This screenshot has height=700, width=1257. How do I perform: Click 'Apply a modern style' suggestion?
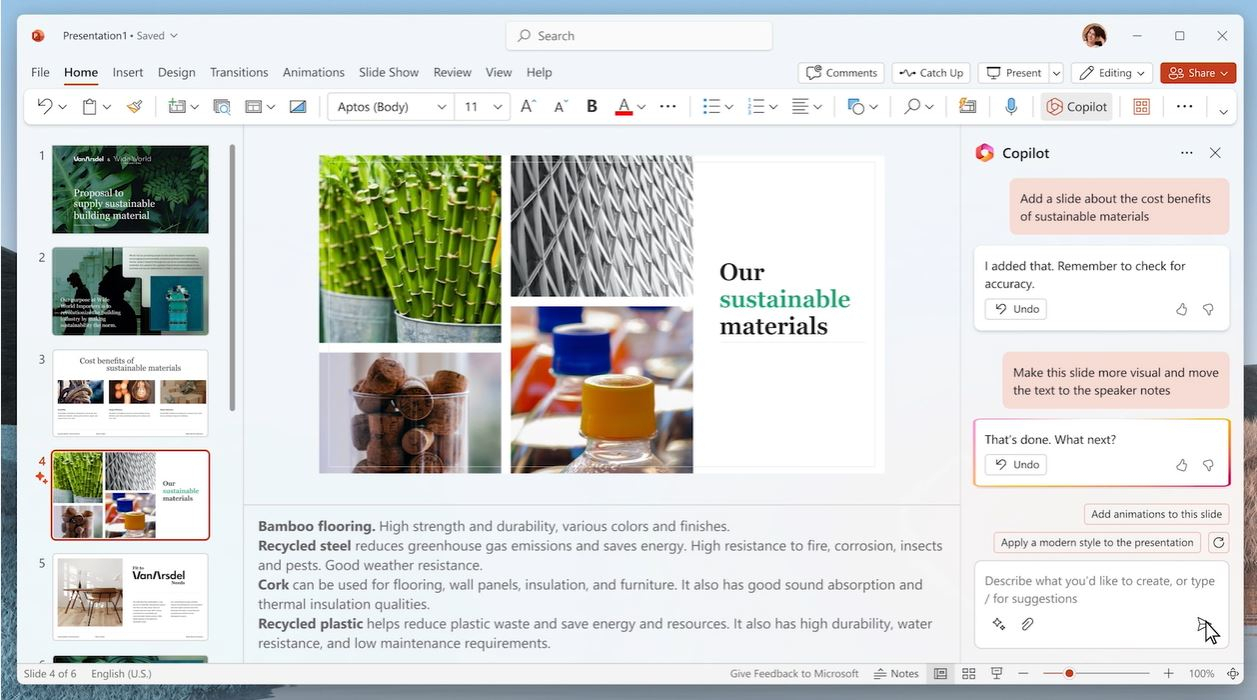coord(1097,543)
